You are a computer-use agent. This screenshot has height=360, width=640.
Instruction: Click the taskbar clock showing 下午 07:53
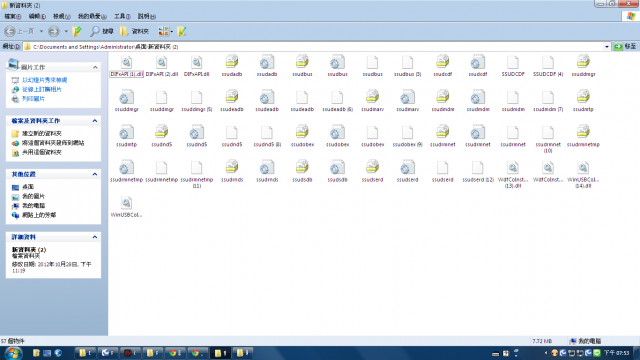pos(616,353)
